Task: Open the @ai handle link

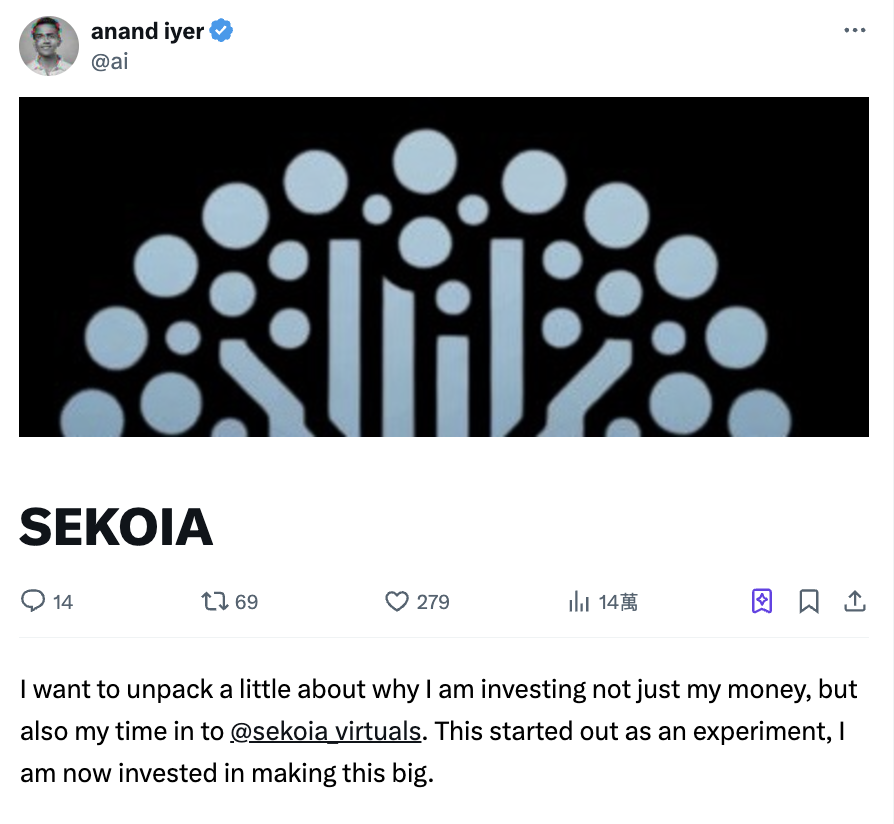Action: click(x=109, y=61)
